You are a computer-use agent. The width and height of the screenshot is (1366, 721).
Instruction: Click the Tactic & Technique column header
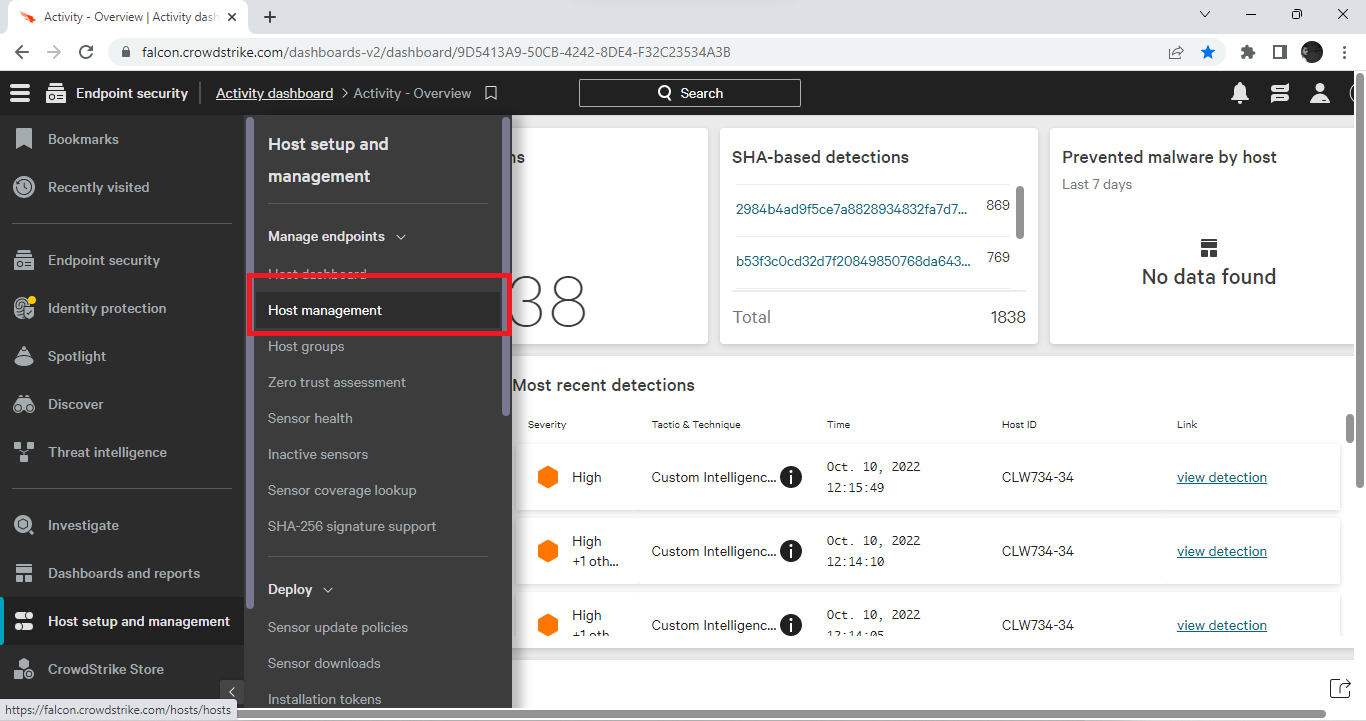[x=696, y=425]
